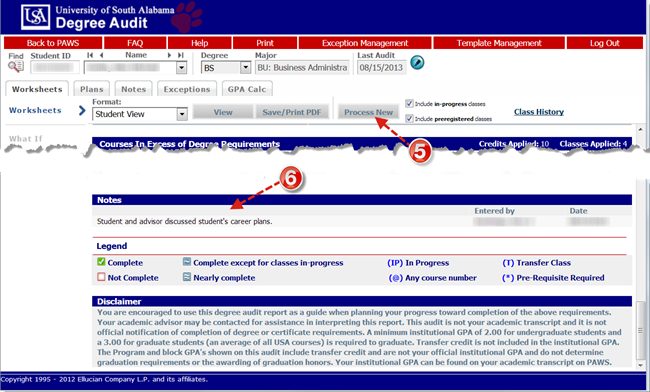Screen dimensions: 650x392
Task: Switch to the Plans tab
Action: coord(92,89)
